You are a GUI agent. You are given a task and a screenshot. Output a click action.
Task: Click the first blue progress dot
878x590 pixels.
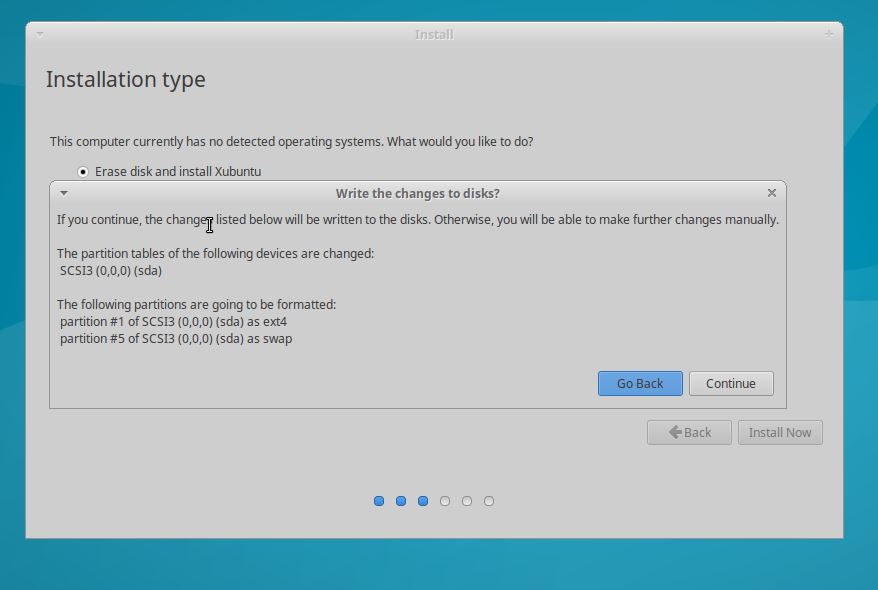[x=379, y=501]
